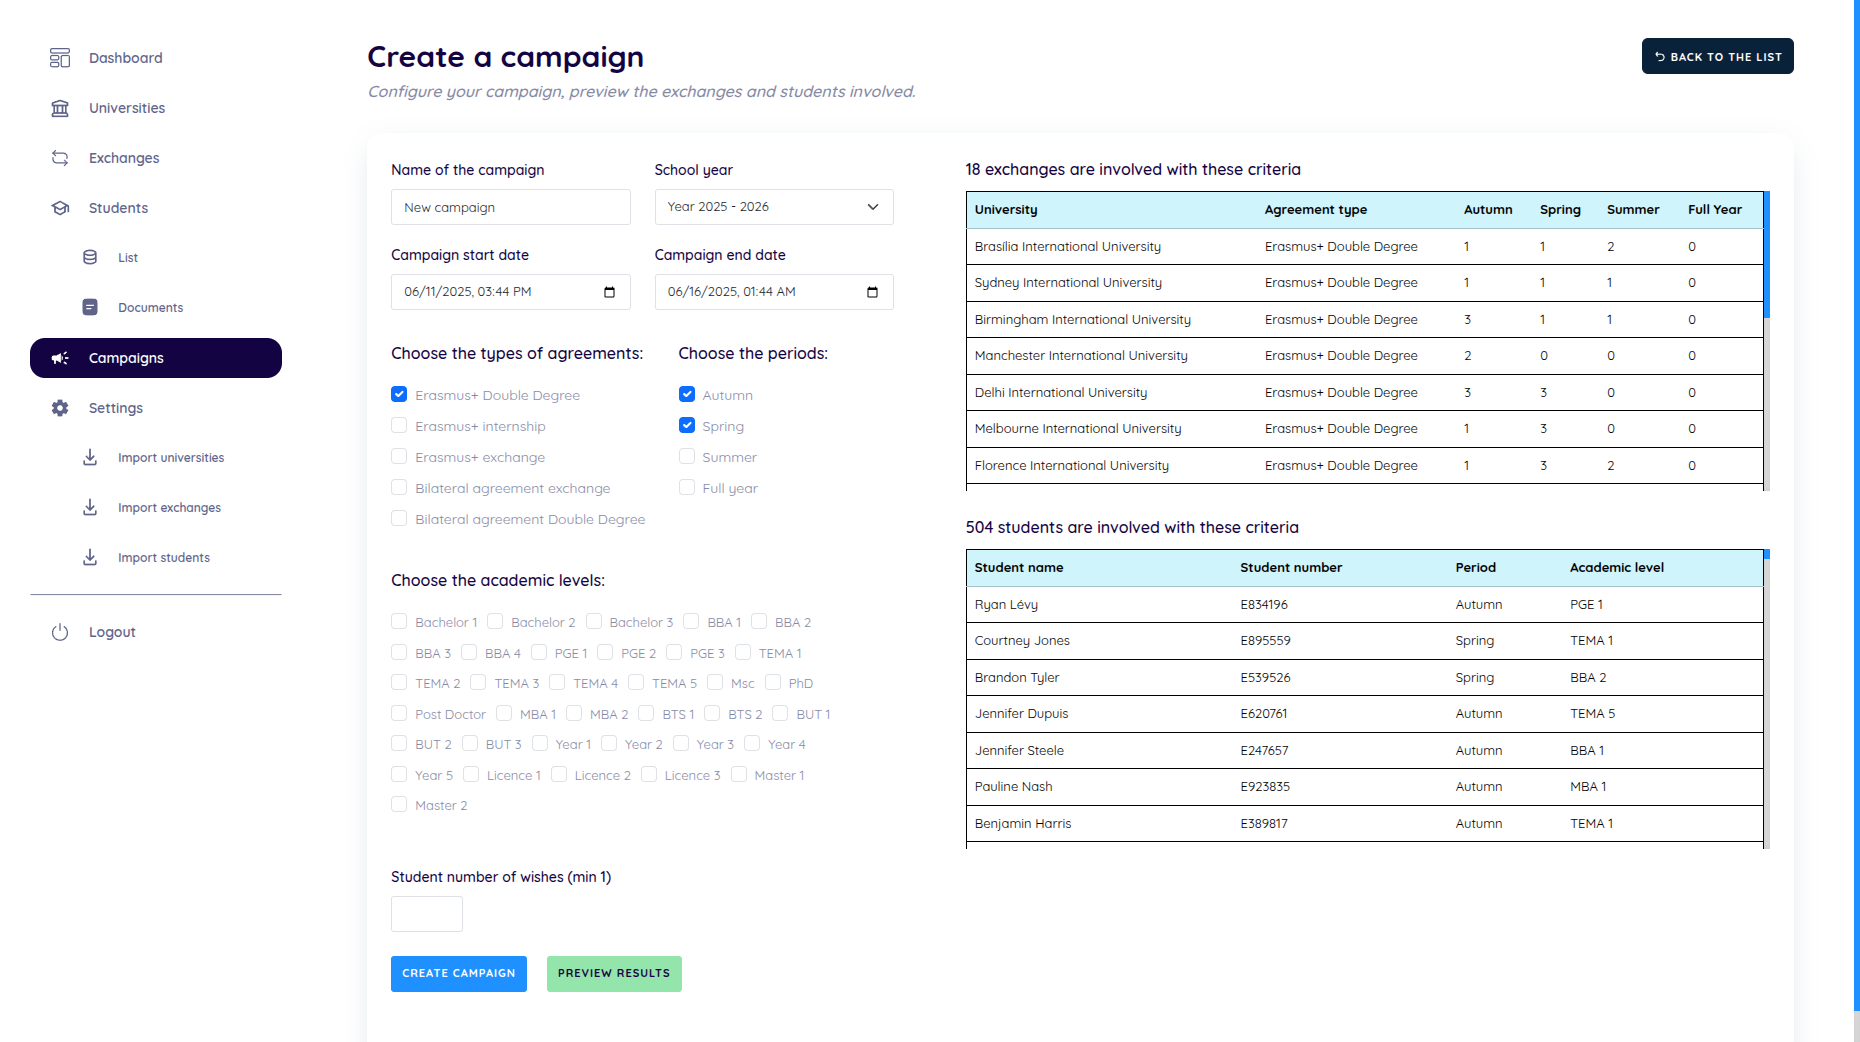The height and width of the screenshot is (1042, 1860).
Task: Check the Master 2 academic level
Action: 399,805
